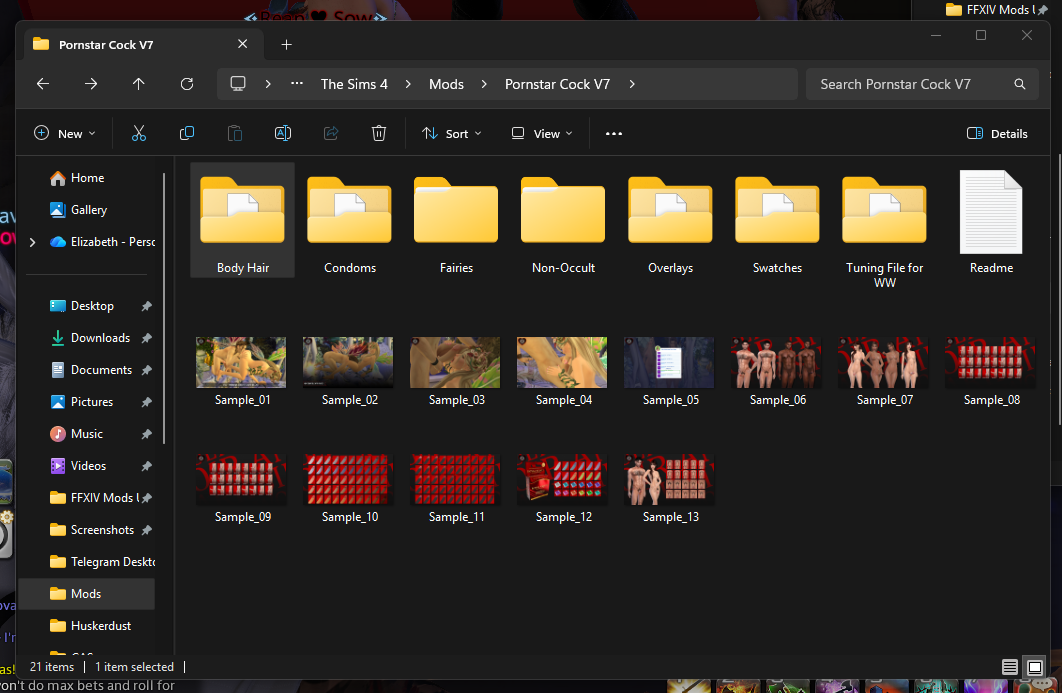Open the Sort dropdown menu

pos(452,133)
